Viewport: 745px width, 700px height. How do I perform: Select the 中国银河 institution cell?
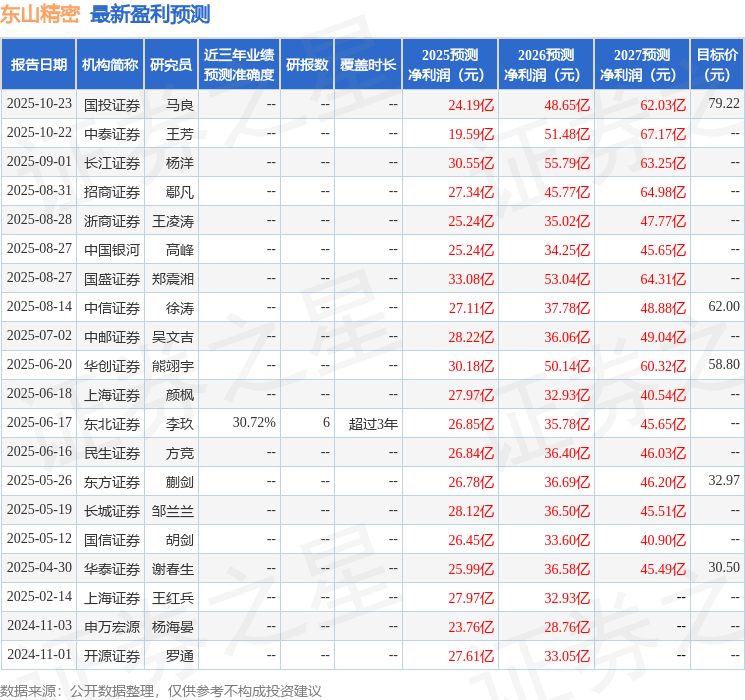coord(112,250)
